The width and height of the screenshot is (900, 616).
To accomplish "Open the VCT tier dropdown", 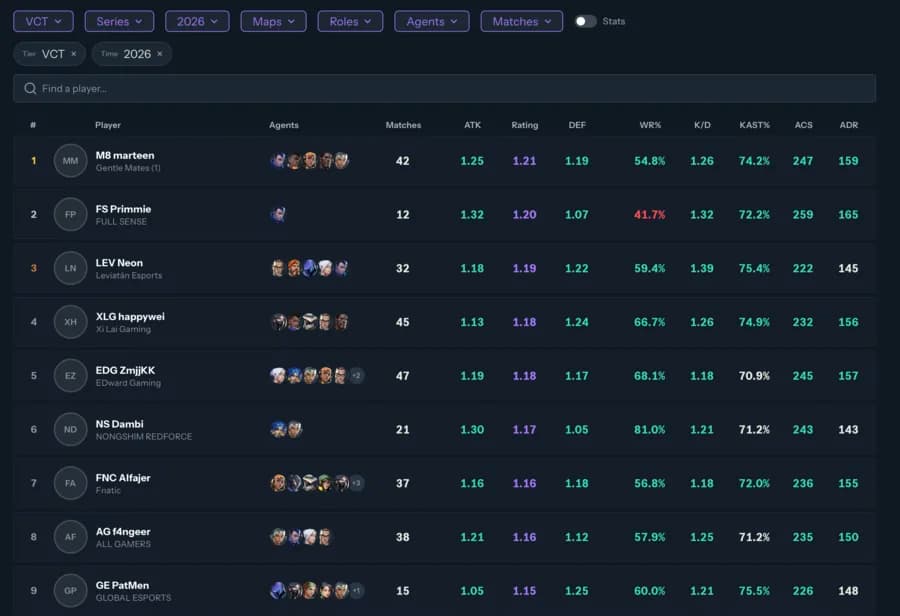I will point(43,21).
